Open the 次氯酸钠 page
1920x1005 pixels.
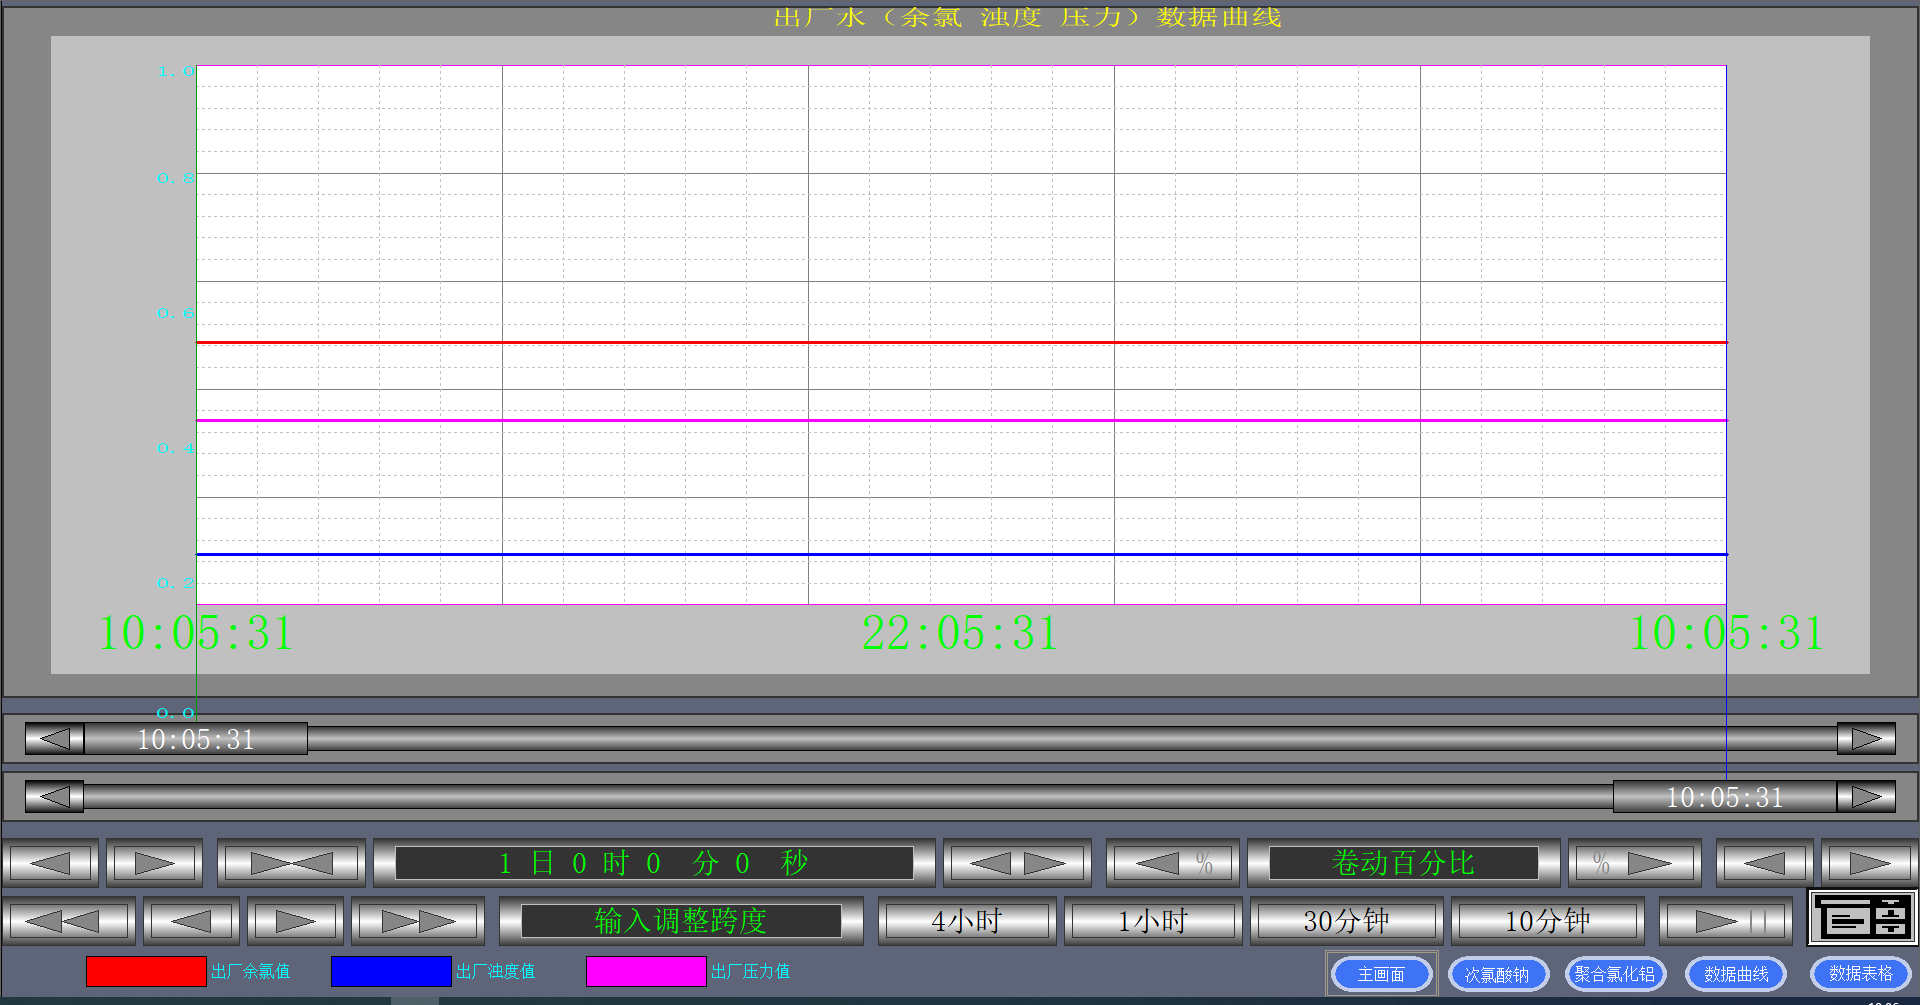coord(1498,974)
